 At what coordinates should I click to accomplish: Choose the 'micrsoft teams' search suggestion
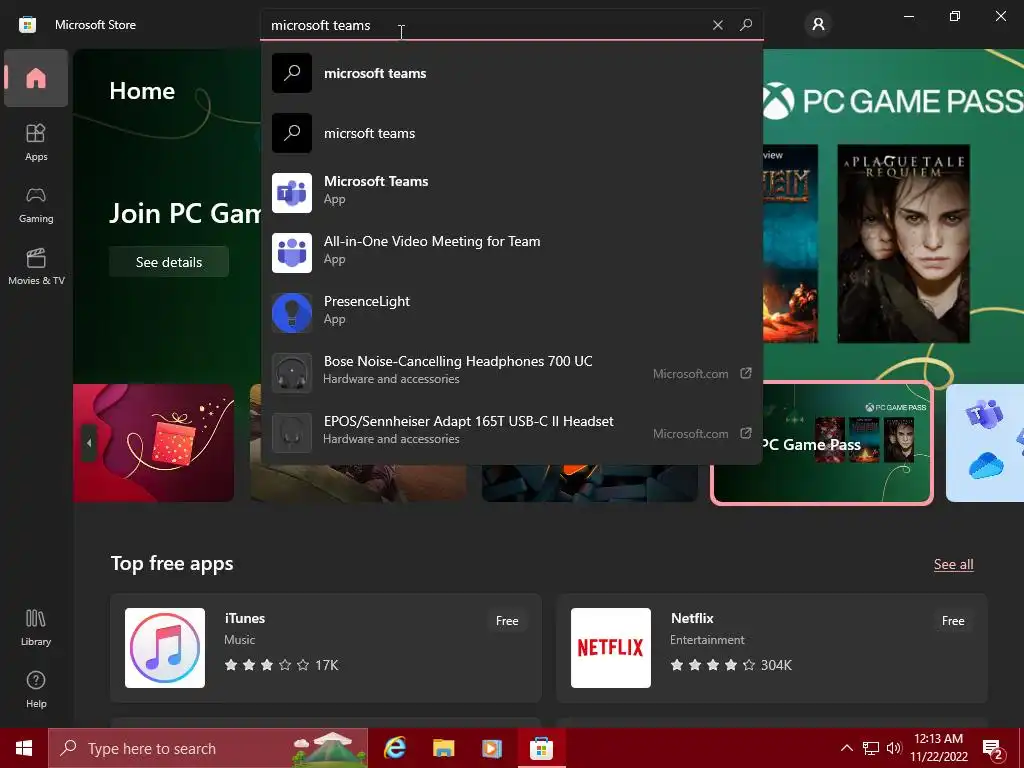coord(511,133)
